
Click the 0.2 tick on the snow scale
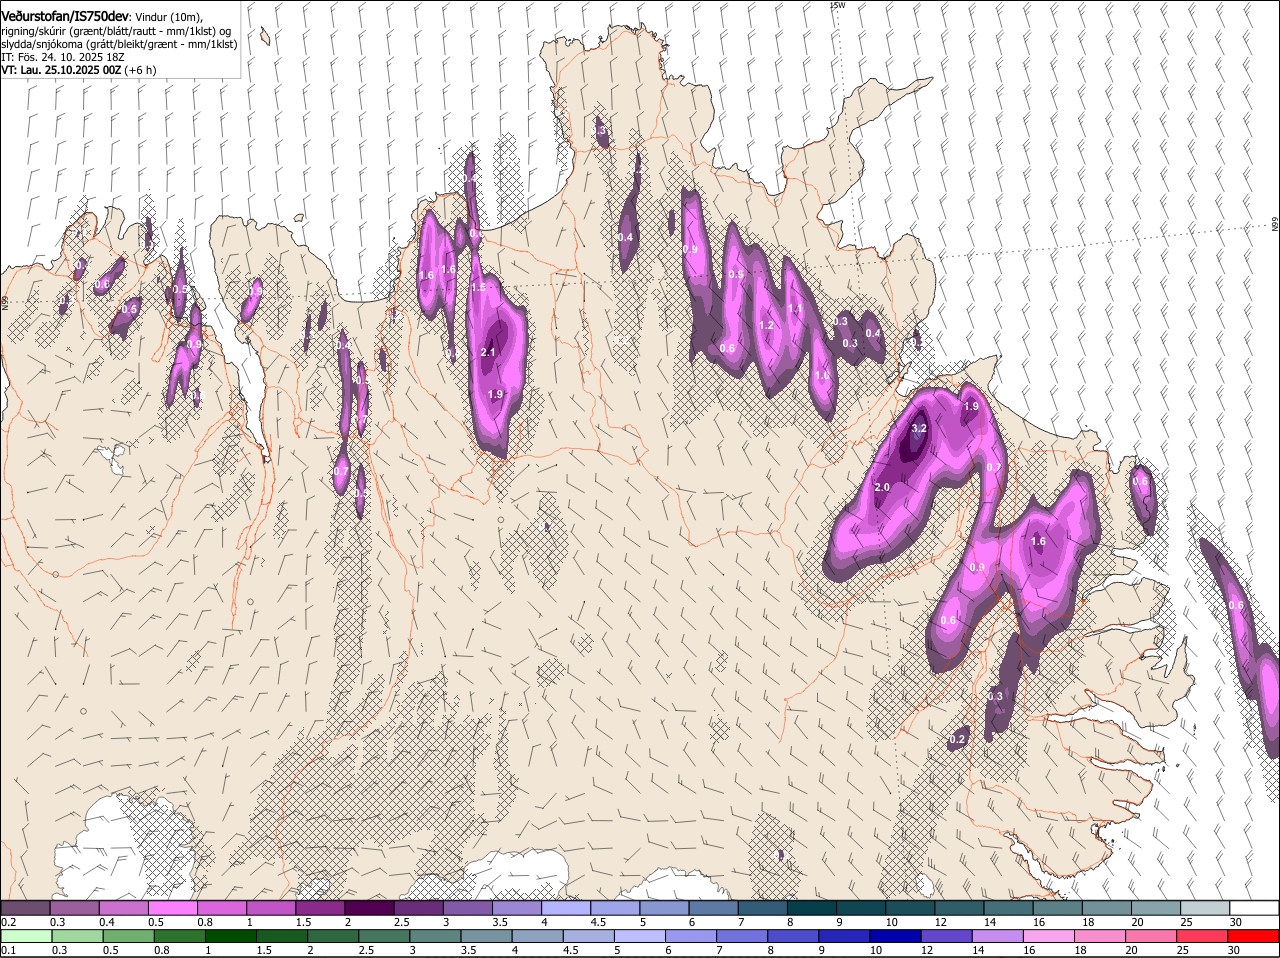[8, 921]
